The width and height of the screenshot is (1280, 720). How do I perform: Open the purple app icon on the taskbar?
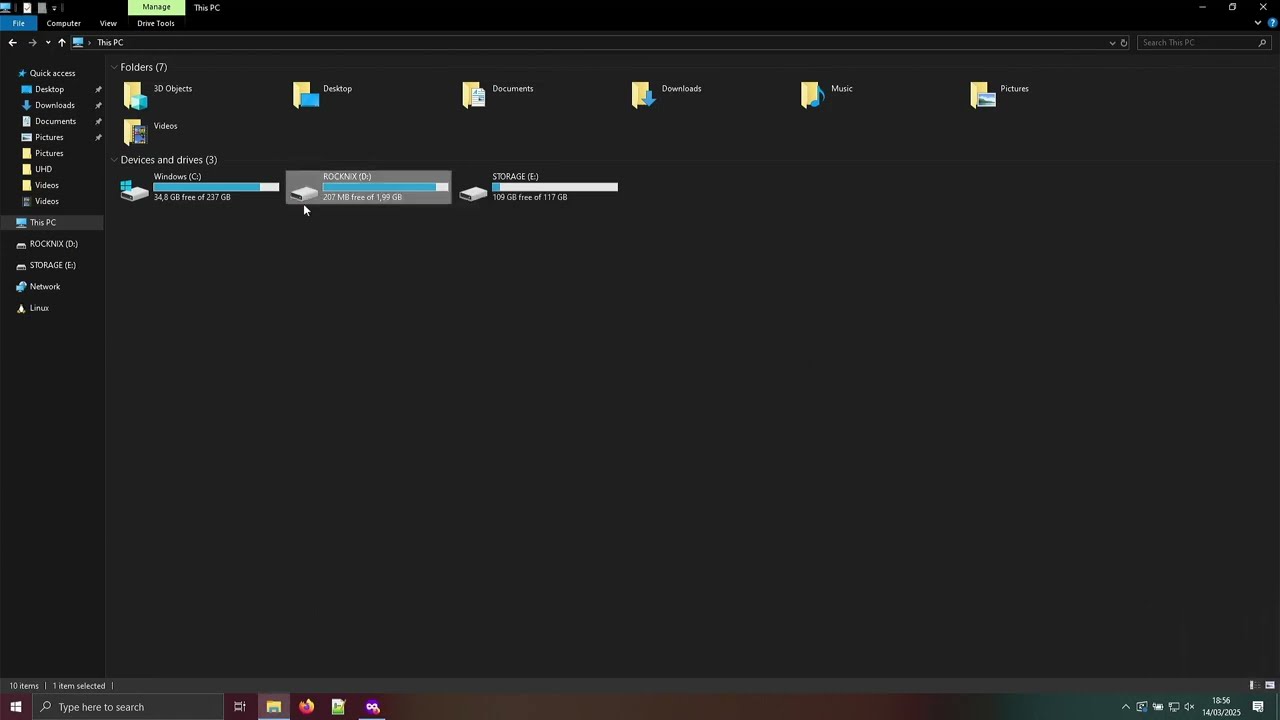[372, 707]
